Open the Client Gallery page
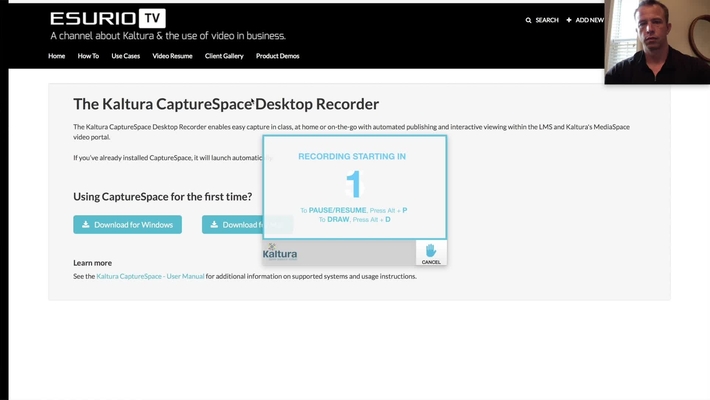710x400 pixels. pos(224,56)
